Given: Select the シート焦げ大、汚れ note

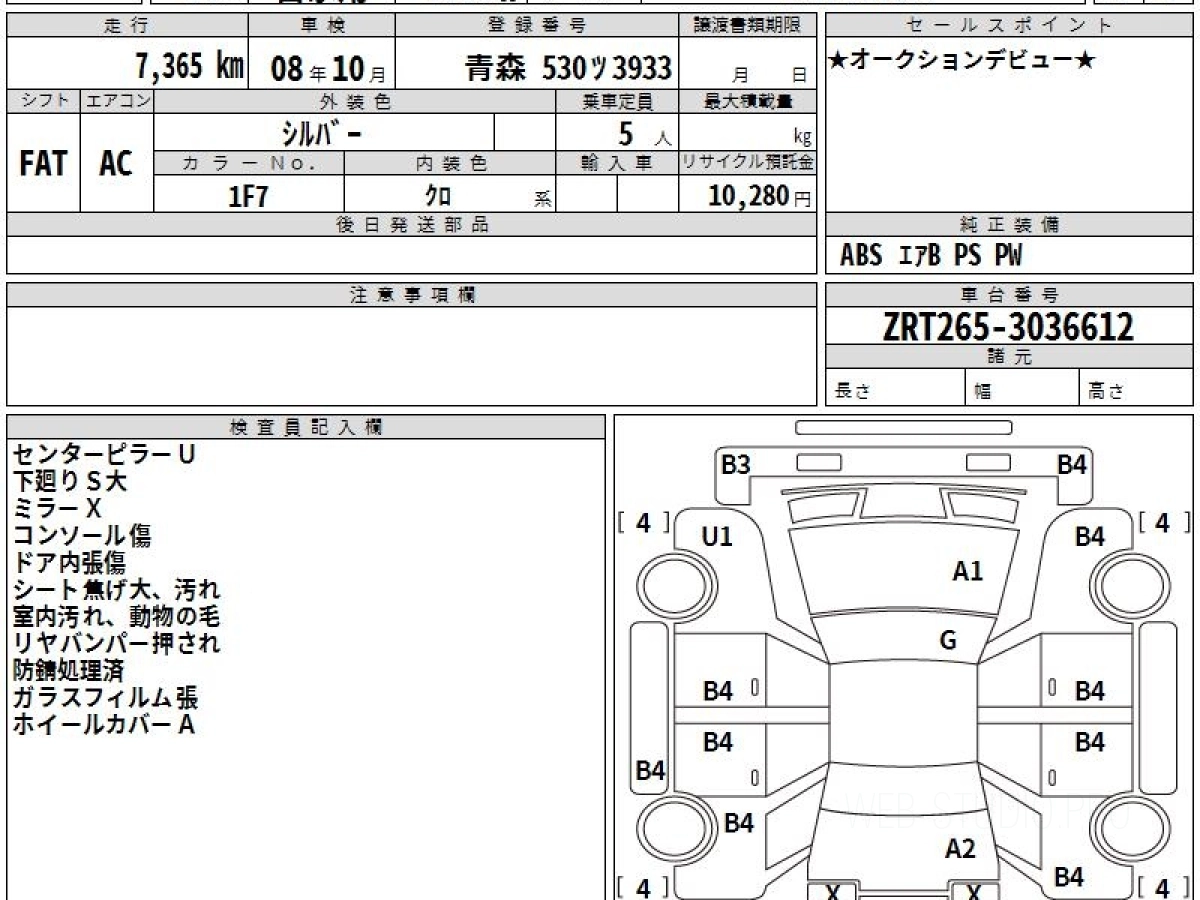Looking at the screenshot, I should pyautogui.click(x=116, y=589).
